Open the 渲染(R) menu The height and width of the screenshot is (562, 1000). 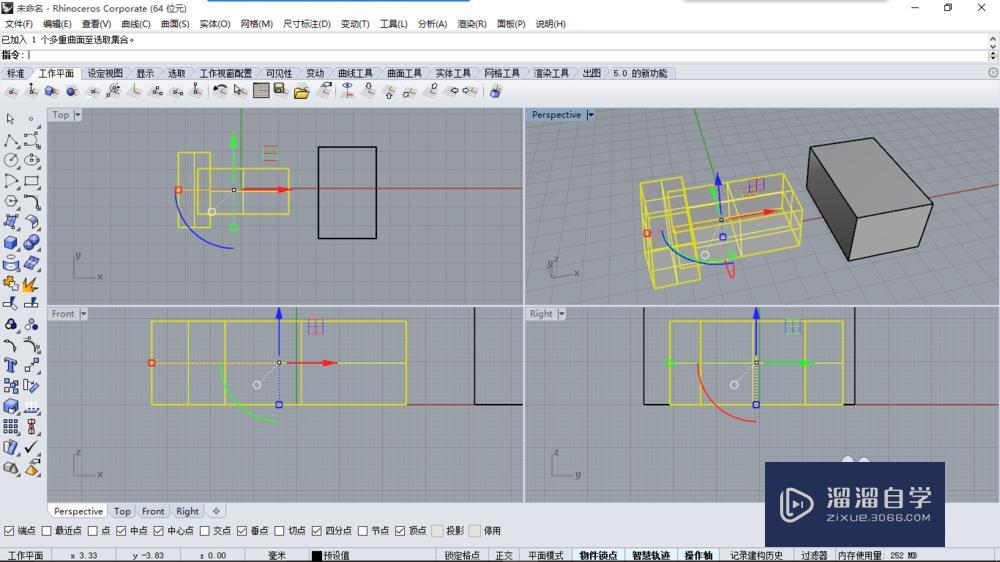pyautogui.click(x=471, y=24)
